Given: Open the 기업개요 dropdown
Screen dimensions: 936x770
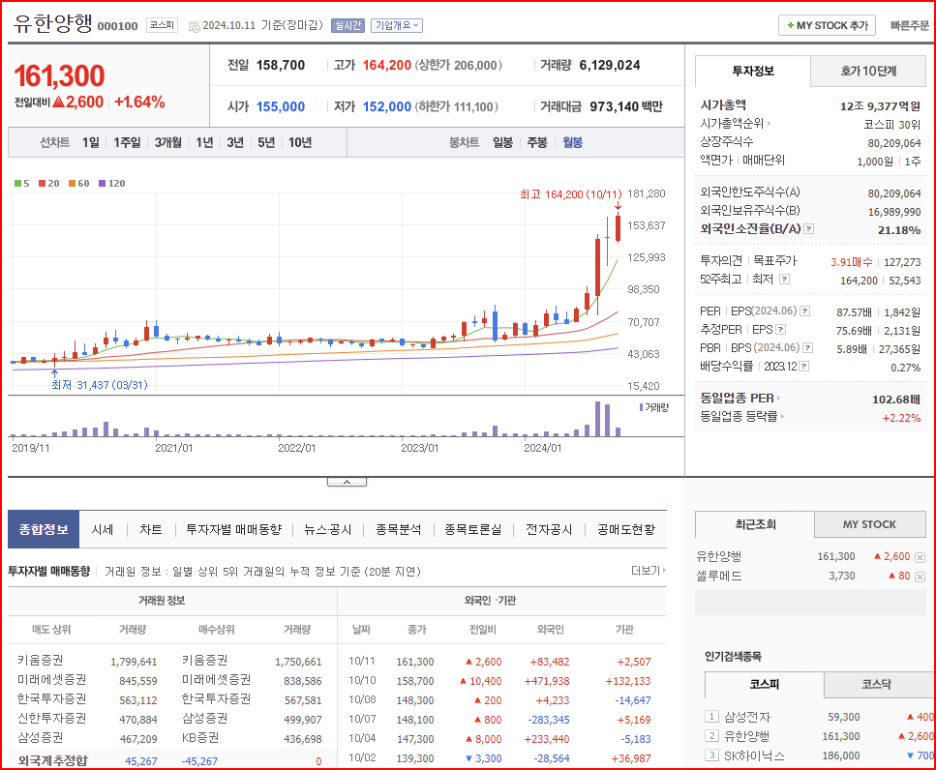Looking at the screenshot, I should (396, 25).
